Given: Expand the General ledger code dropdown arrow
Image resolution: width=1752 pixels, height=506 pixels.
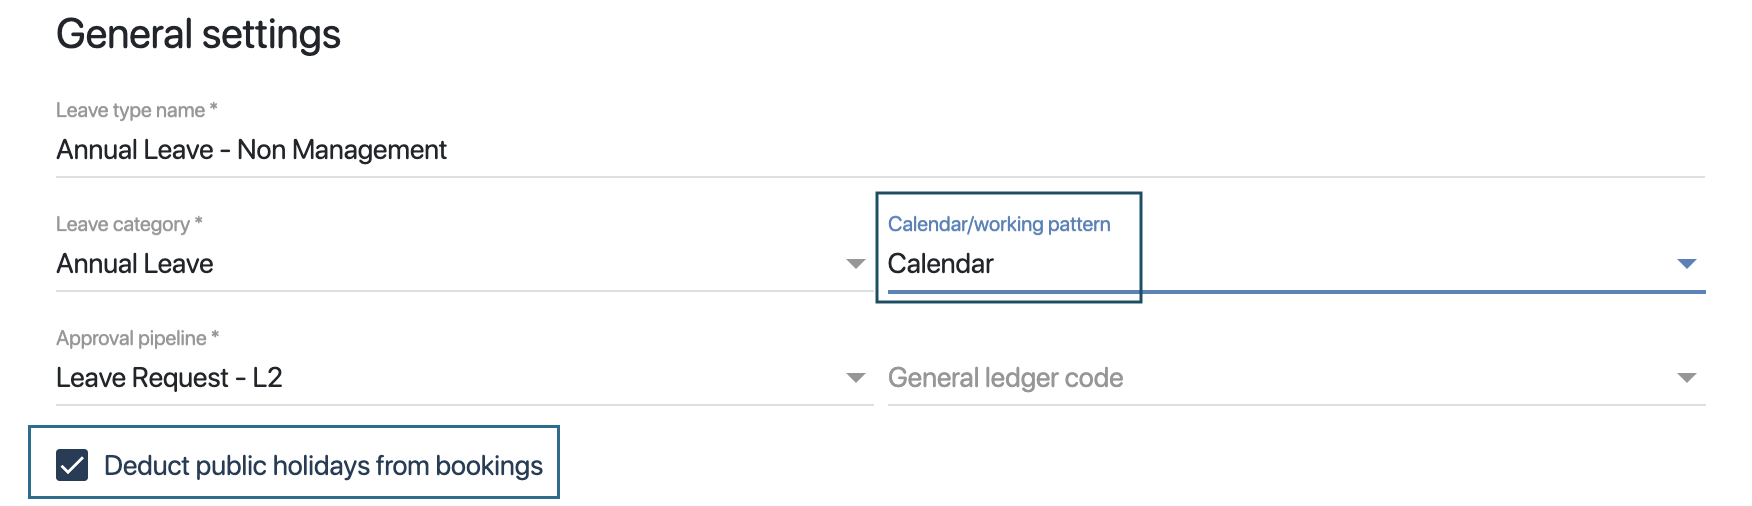Looking at the screenshot, I should click(x=1687, y=378).
